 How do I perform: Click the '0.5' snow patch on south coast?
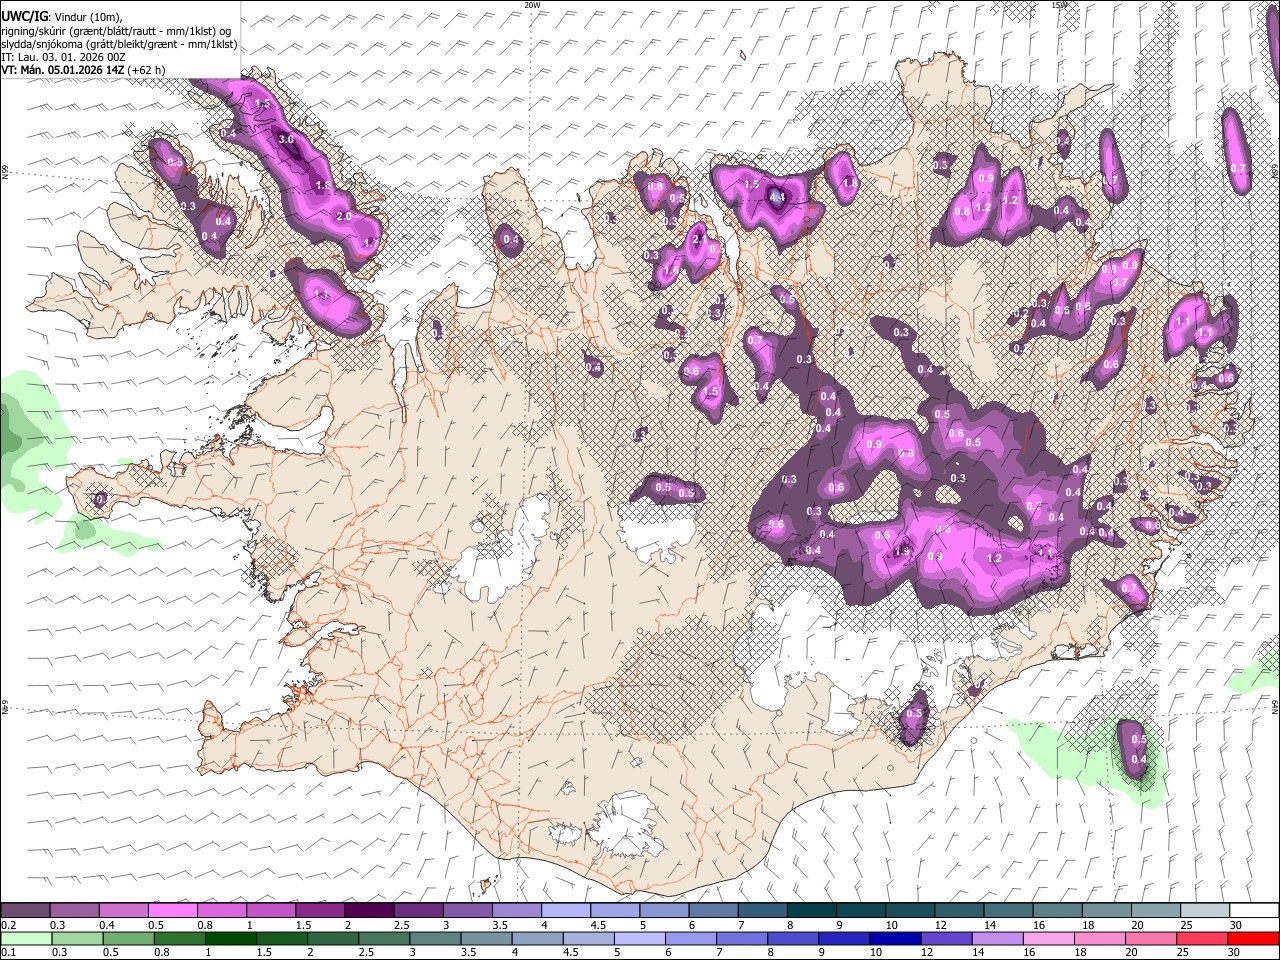(913, 715)
